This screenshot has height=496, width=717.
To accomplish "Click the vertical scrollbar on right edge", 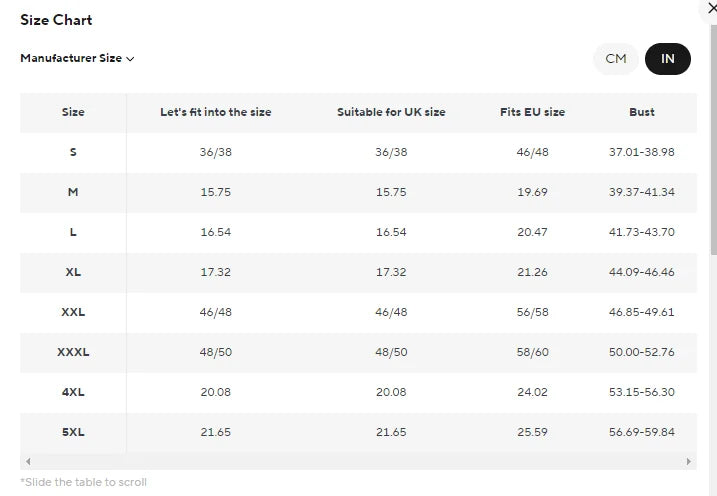I will point(713,137).
